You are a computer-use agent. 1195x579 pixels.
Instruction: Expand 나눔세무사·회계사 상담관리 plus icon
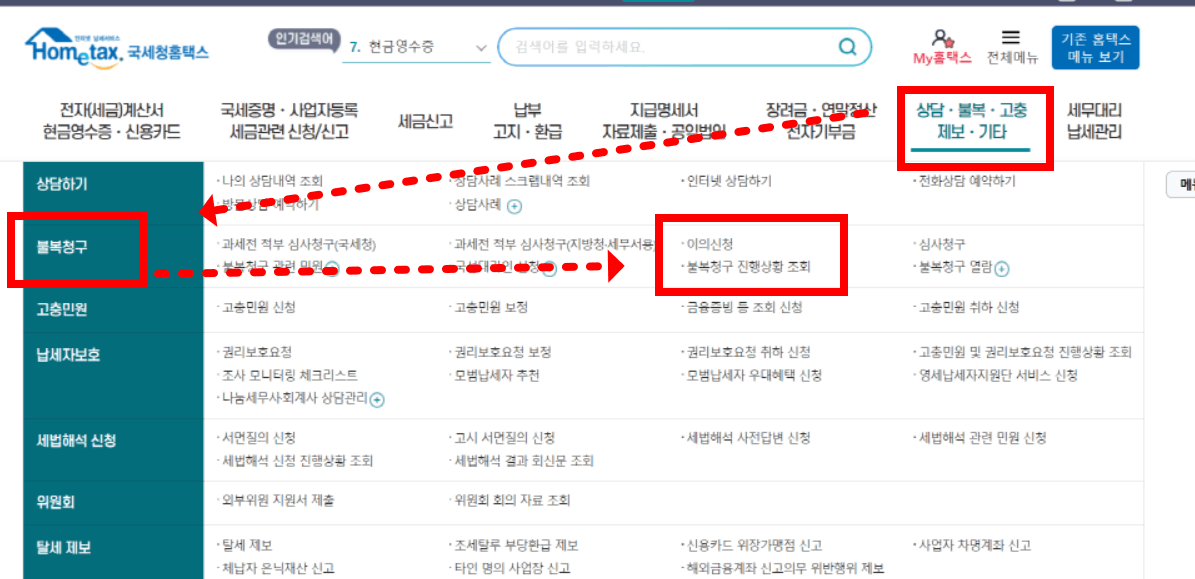click(378, 399)
